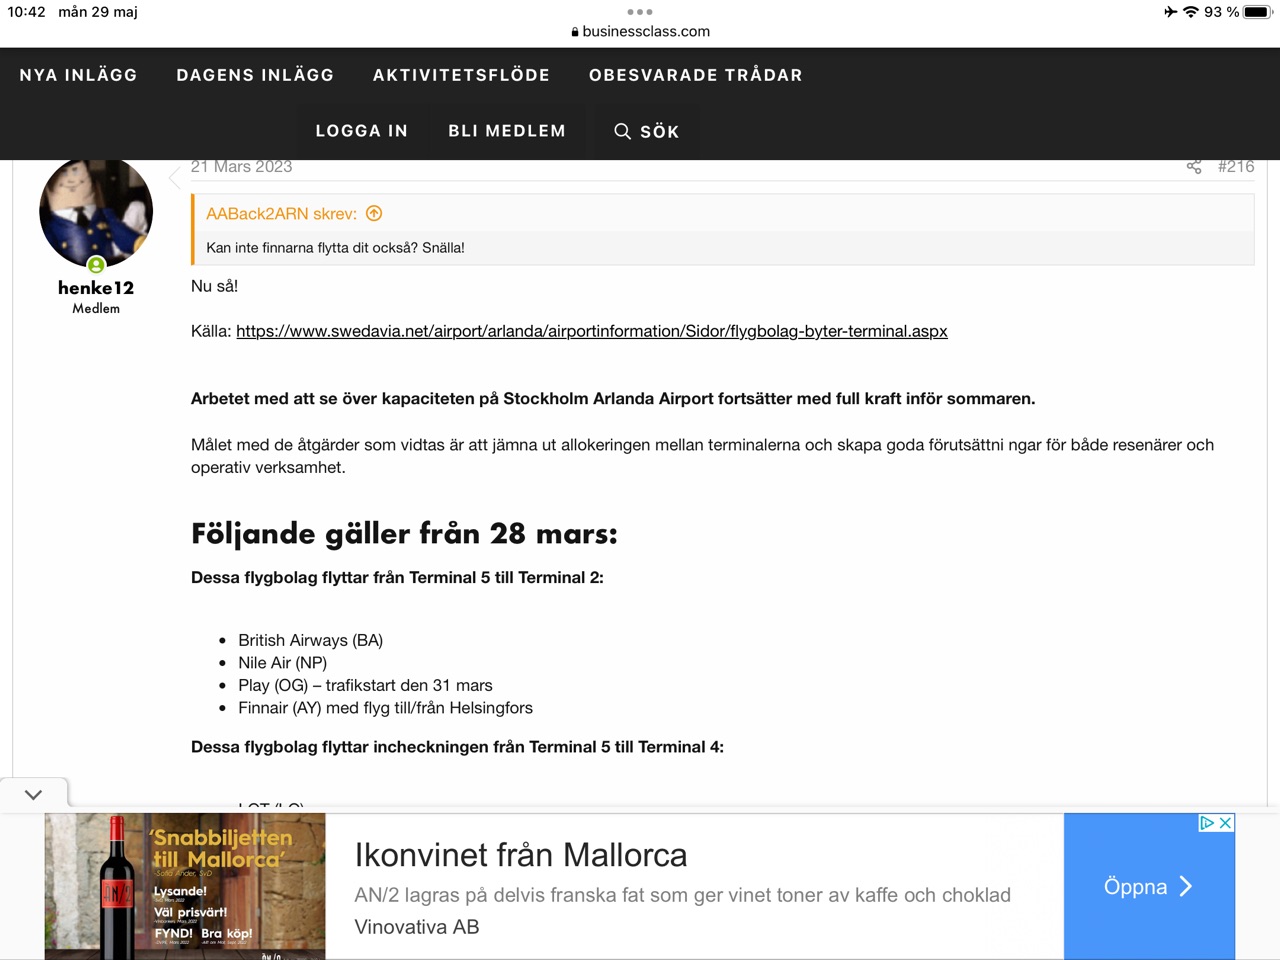Click the share icon beside post #216

[1193, 167]
